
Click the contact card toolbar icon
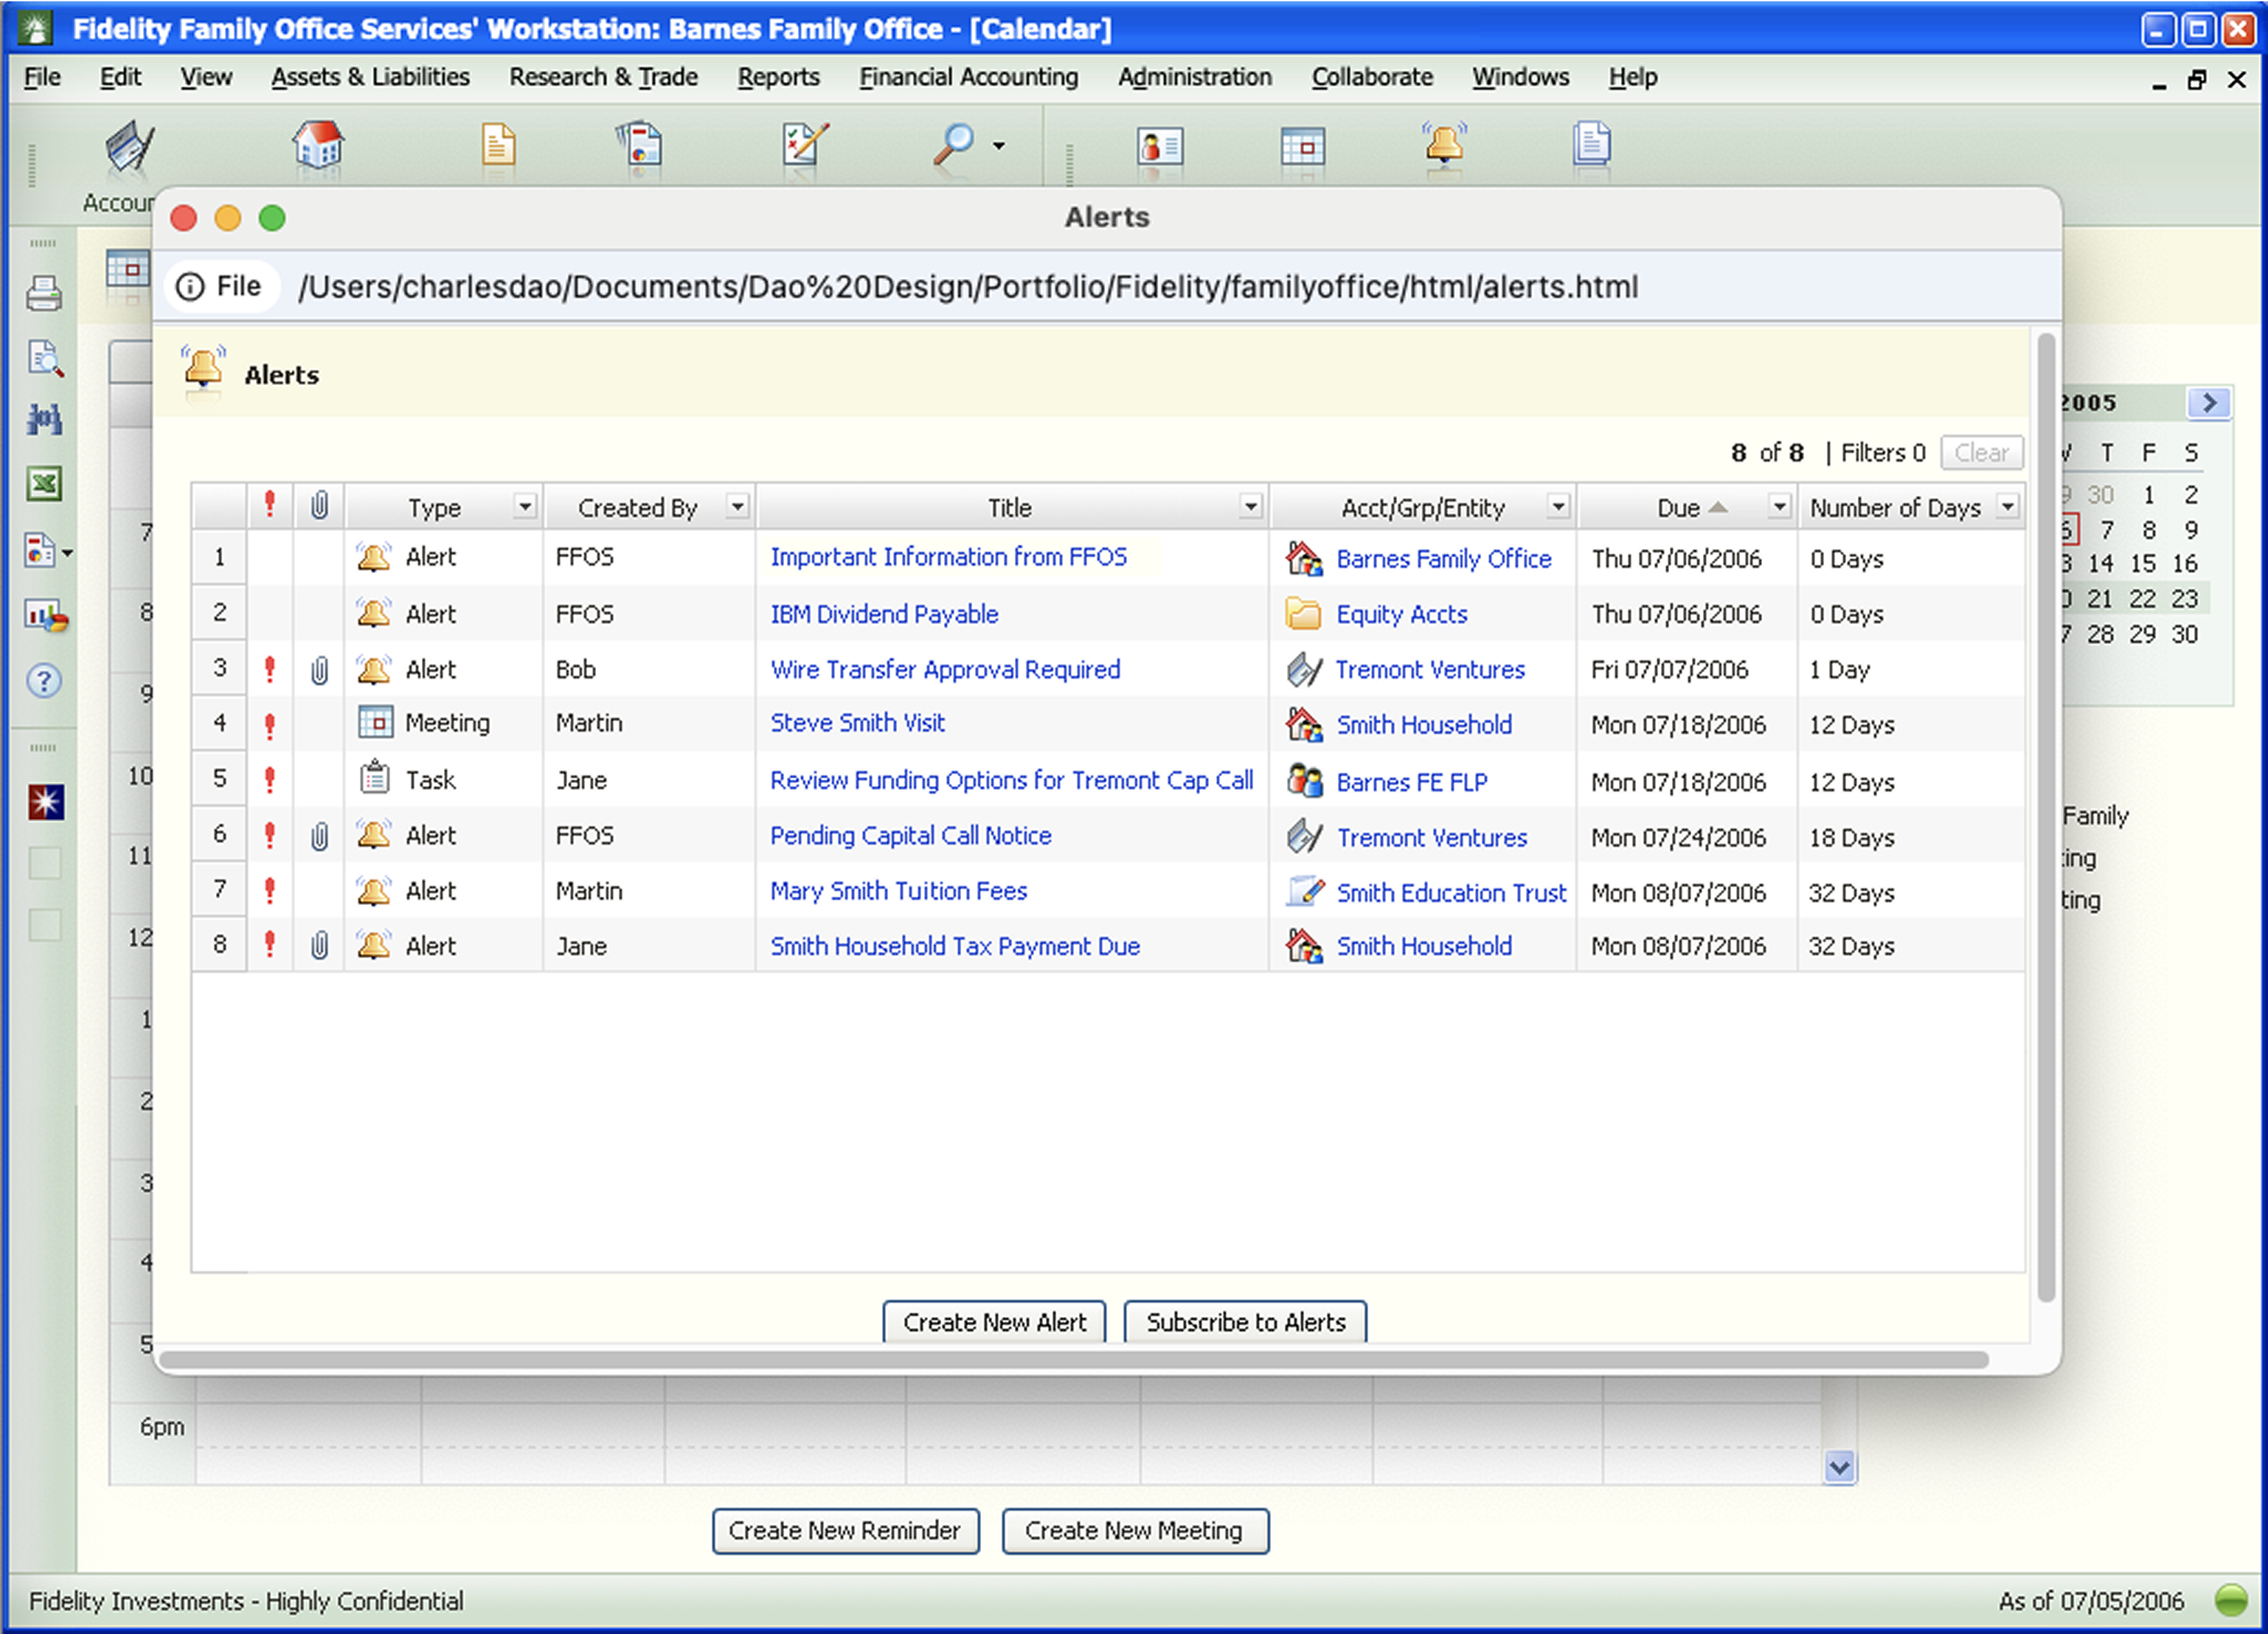[1160, 147]
